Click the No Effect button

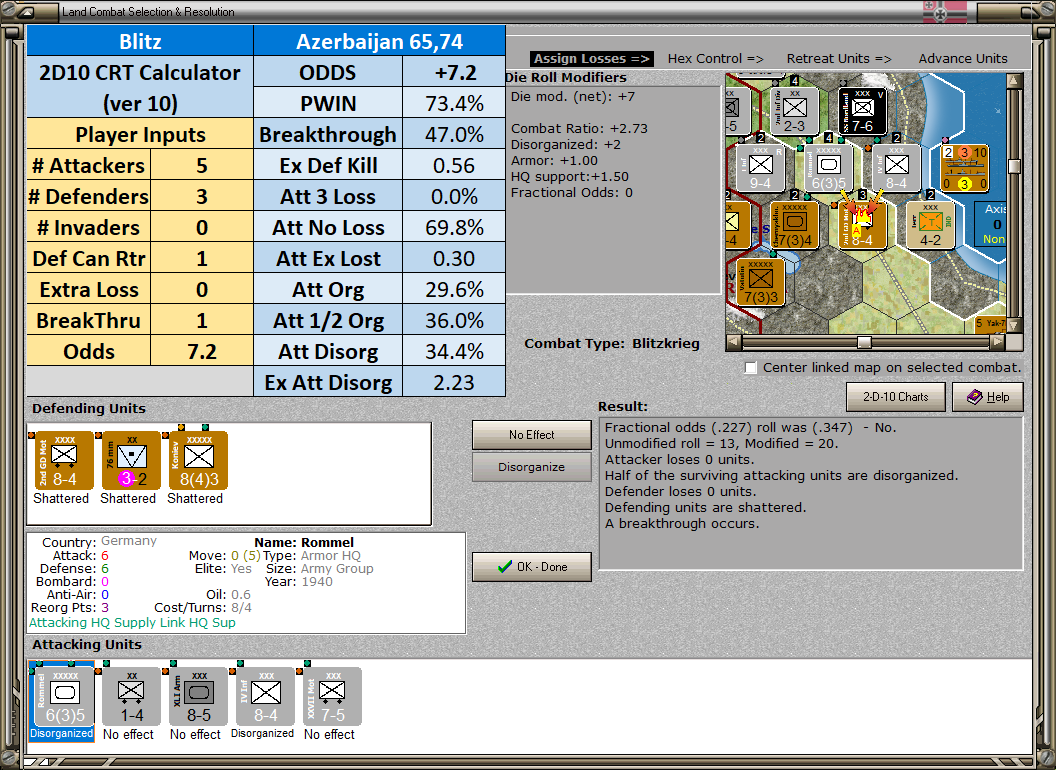(531, 435)
